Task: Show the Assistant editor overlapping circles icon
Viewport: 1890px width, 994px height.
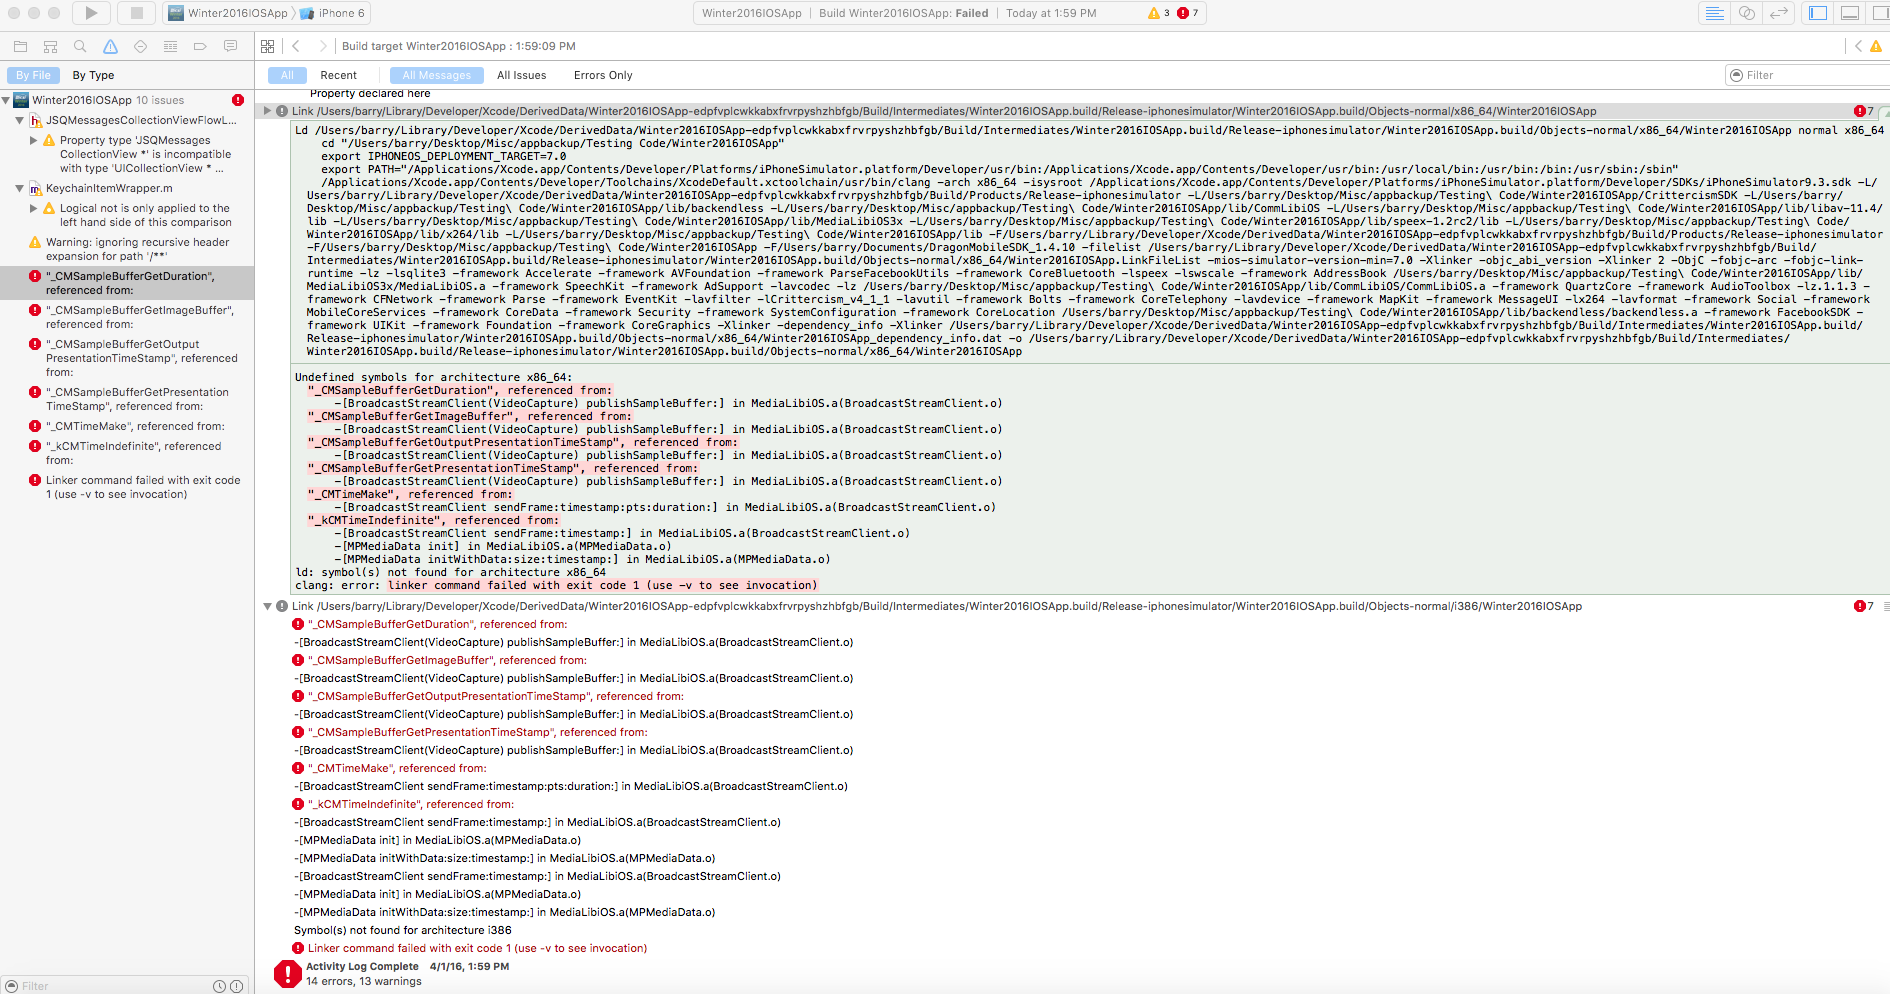Action: tap(1747, 13)
